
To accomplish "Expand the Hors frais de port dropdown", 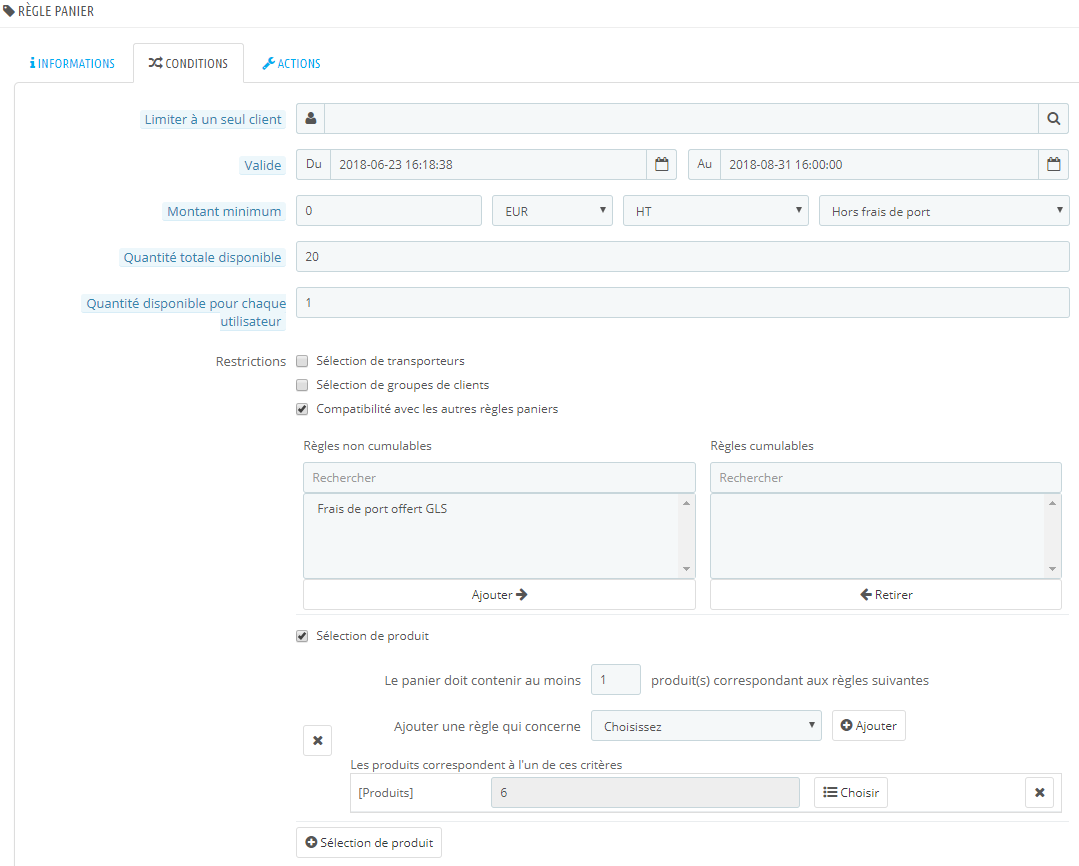I will click(943, 211).
